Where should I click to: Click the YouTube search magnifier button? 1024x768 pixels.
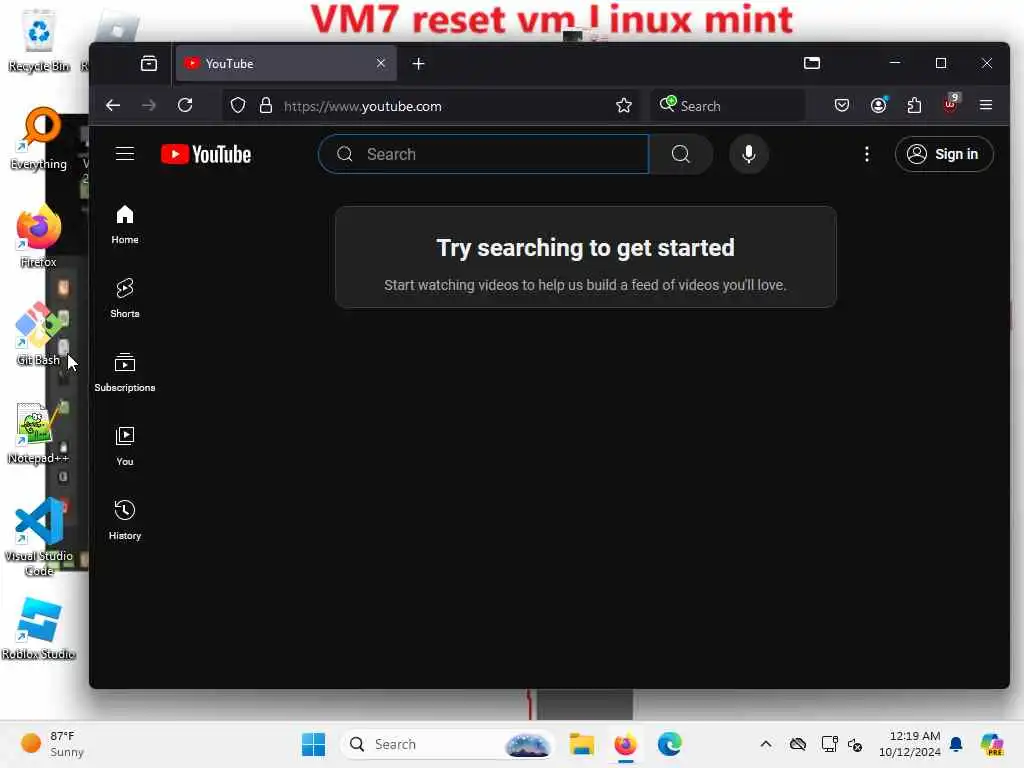click(x=680, y=154)
